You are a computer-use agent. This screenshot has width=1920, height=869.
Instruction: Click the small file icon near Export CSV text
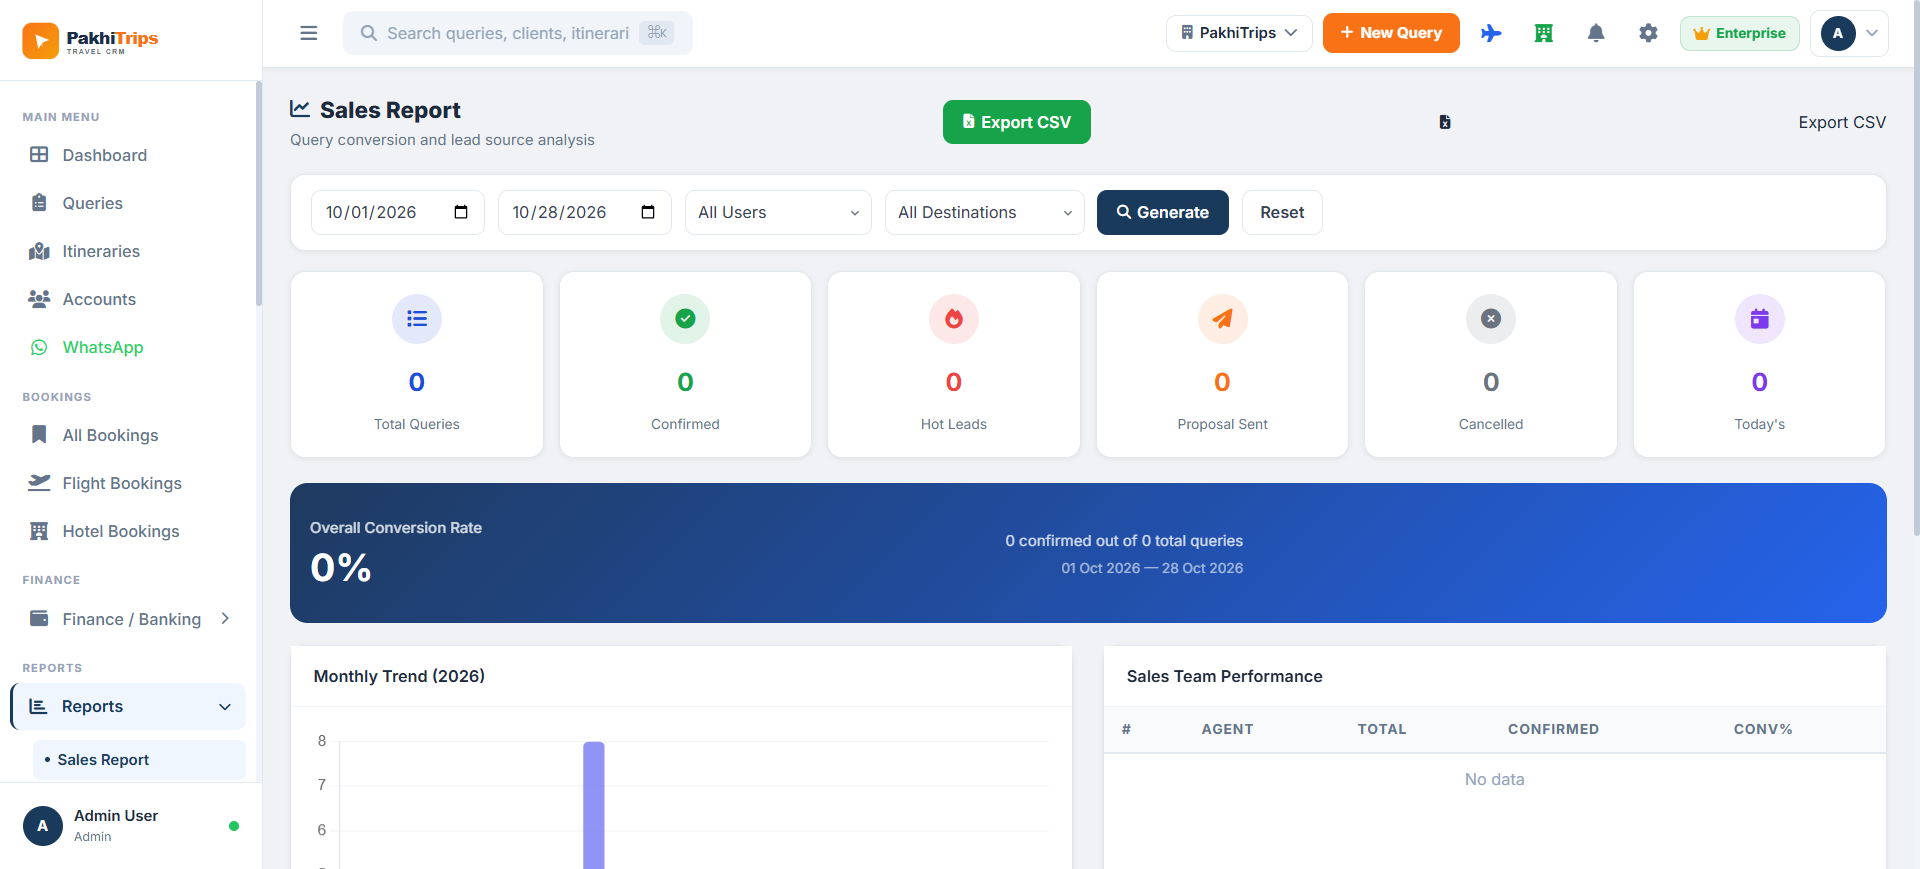[x=1445, y=122]
